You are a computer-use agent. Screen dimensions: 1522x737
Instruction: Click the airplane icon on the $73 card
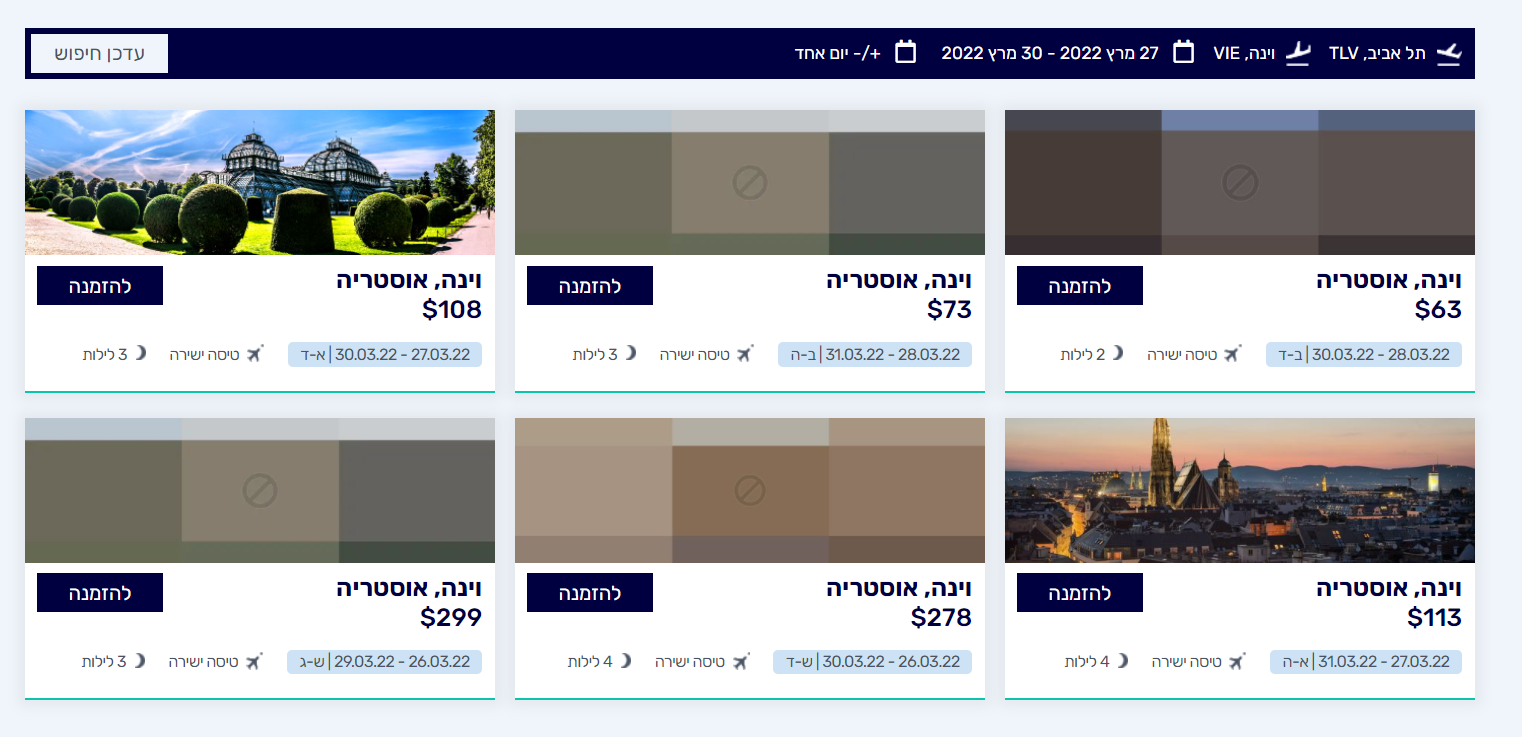point(744,354)
